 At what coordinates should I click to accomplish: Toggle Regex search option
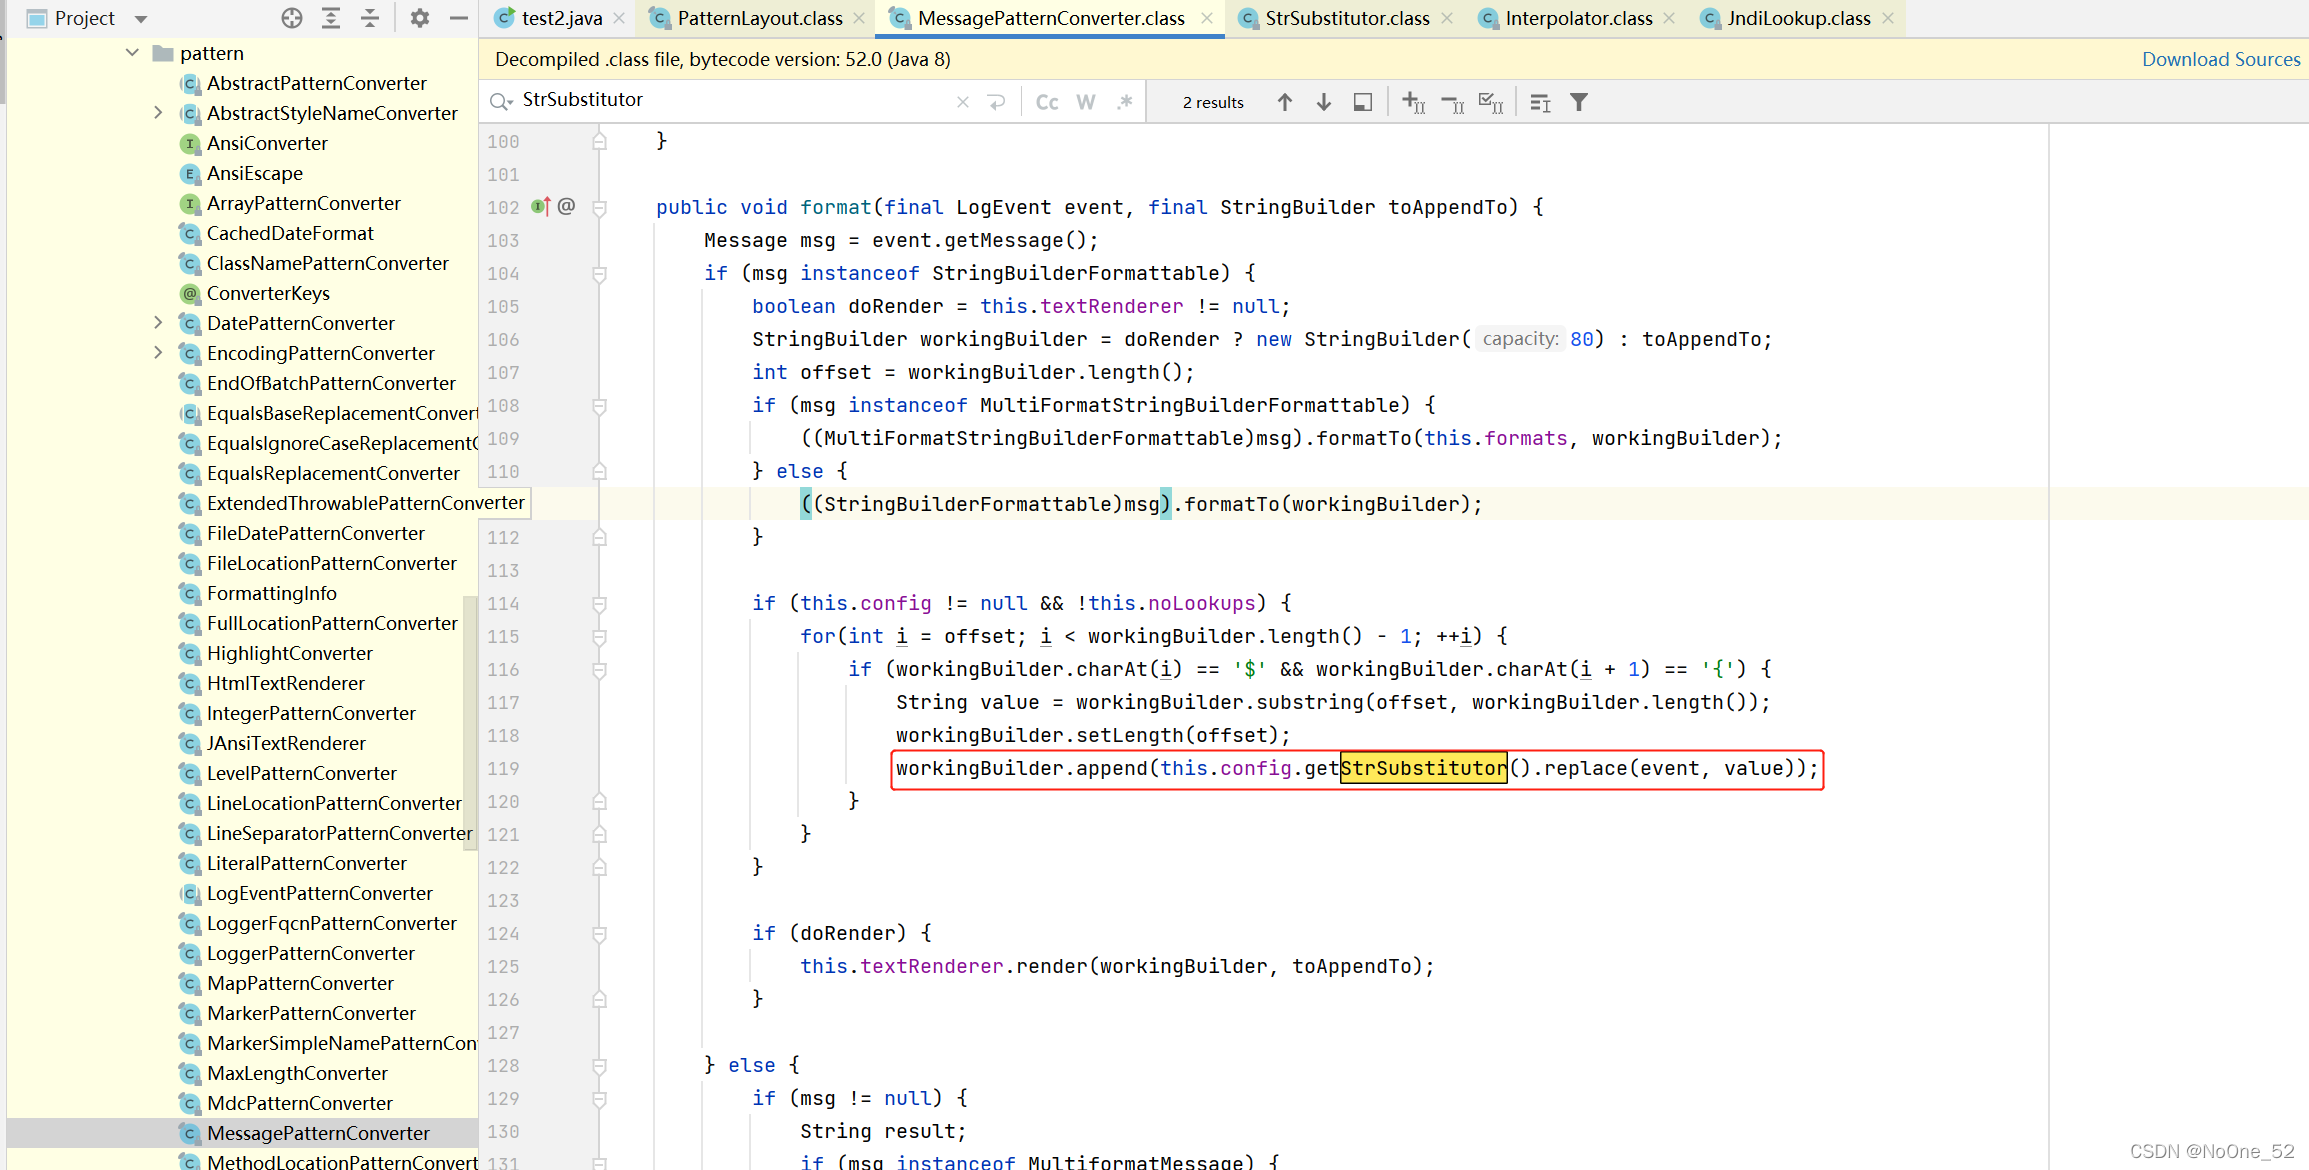pos(1125,102)
